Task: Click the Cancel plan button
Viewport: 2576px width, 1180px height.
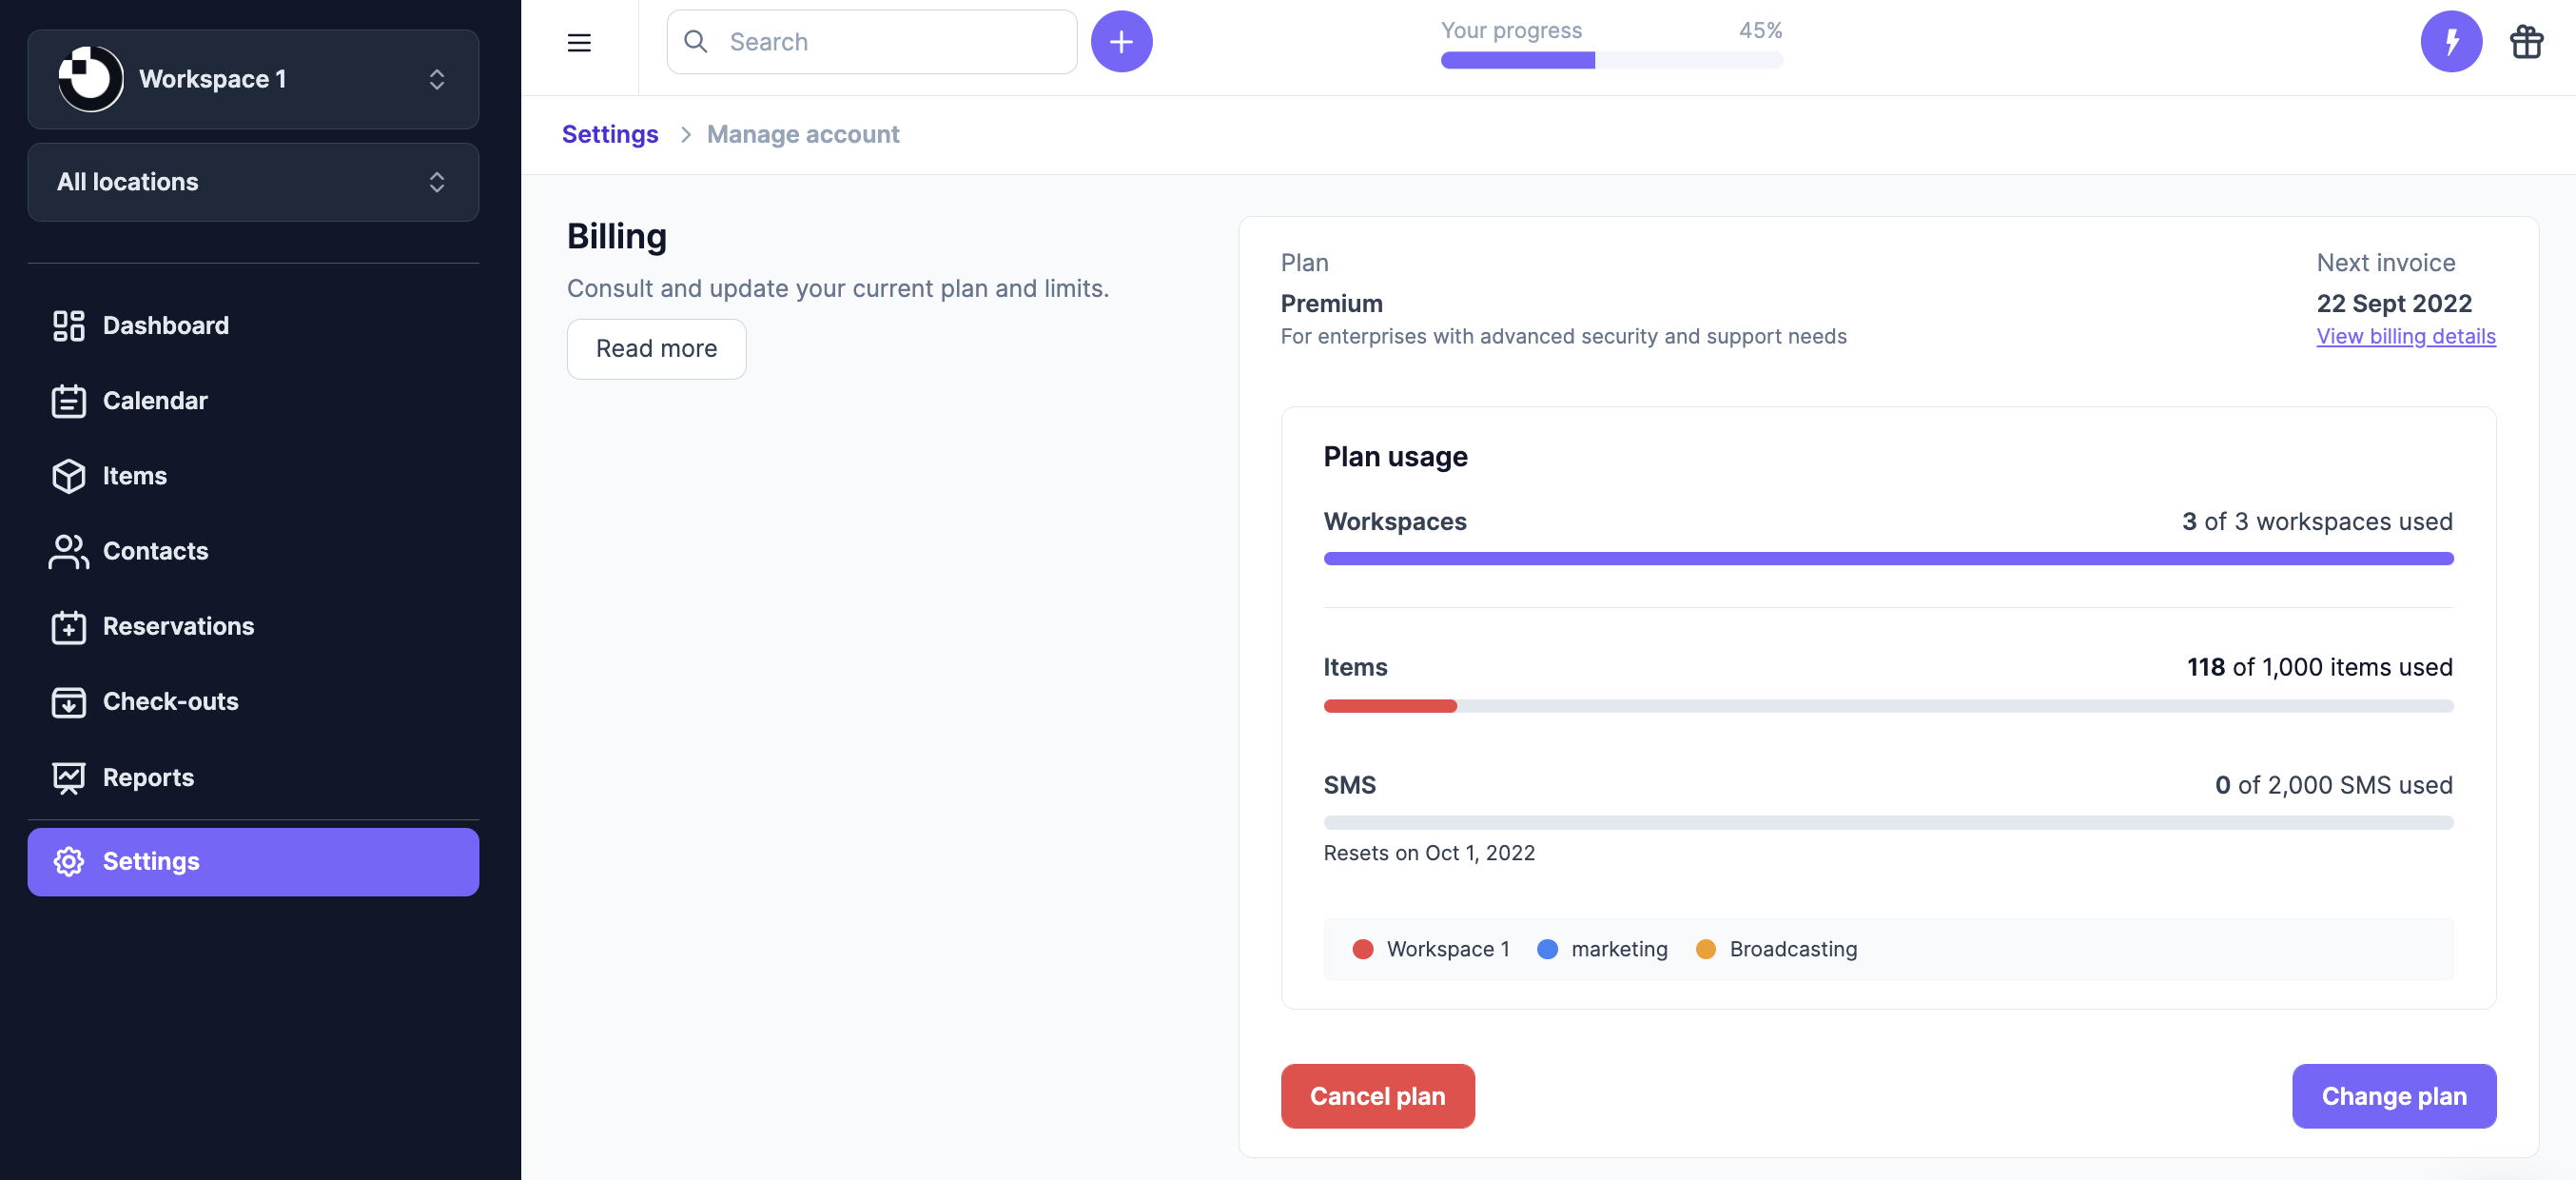Action: [x=1377, y=1096]
